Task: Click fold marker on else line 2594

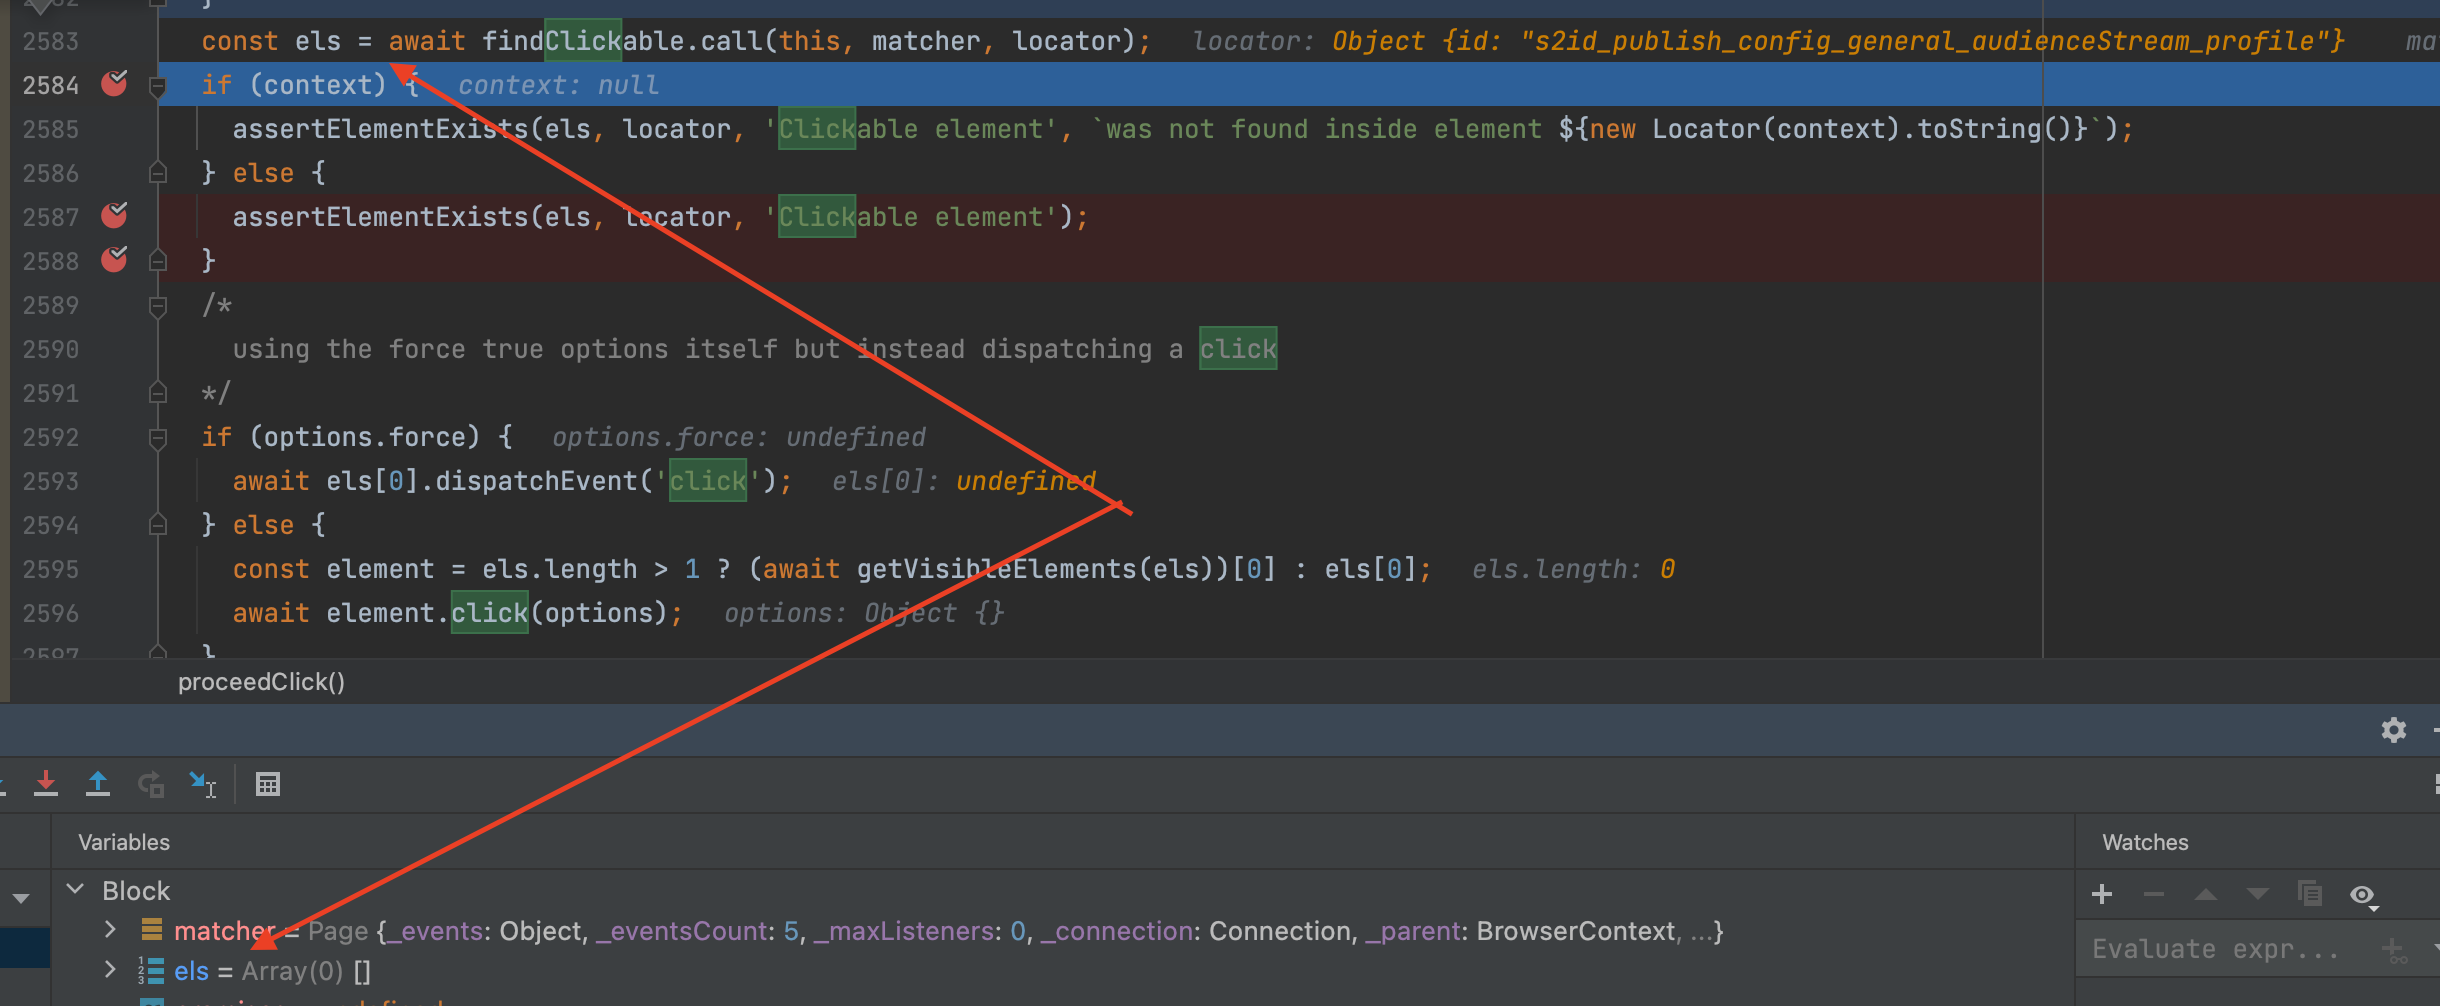Action: coord(157,524)
